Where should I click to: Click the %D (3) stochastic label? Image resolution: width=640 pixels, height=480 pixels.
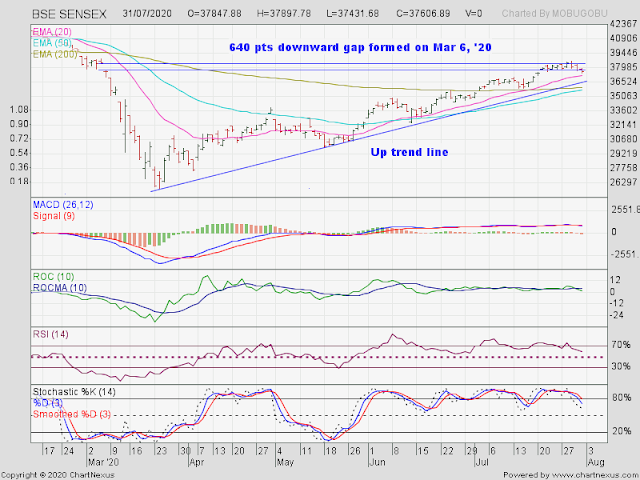[48, 403]
